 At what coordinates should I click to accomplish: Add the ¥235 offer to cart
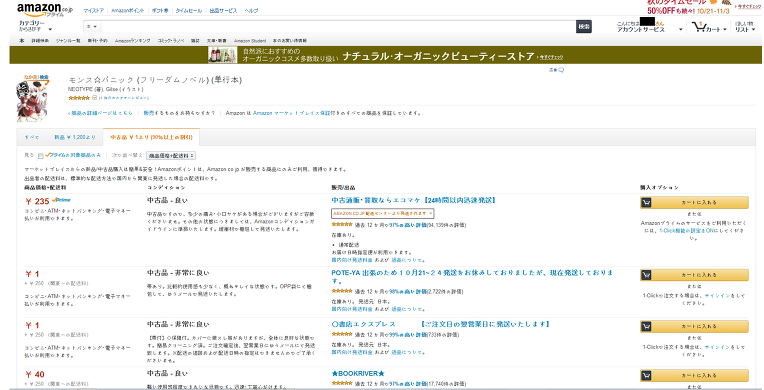694,202
